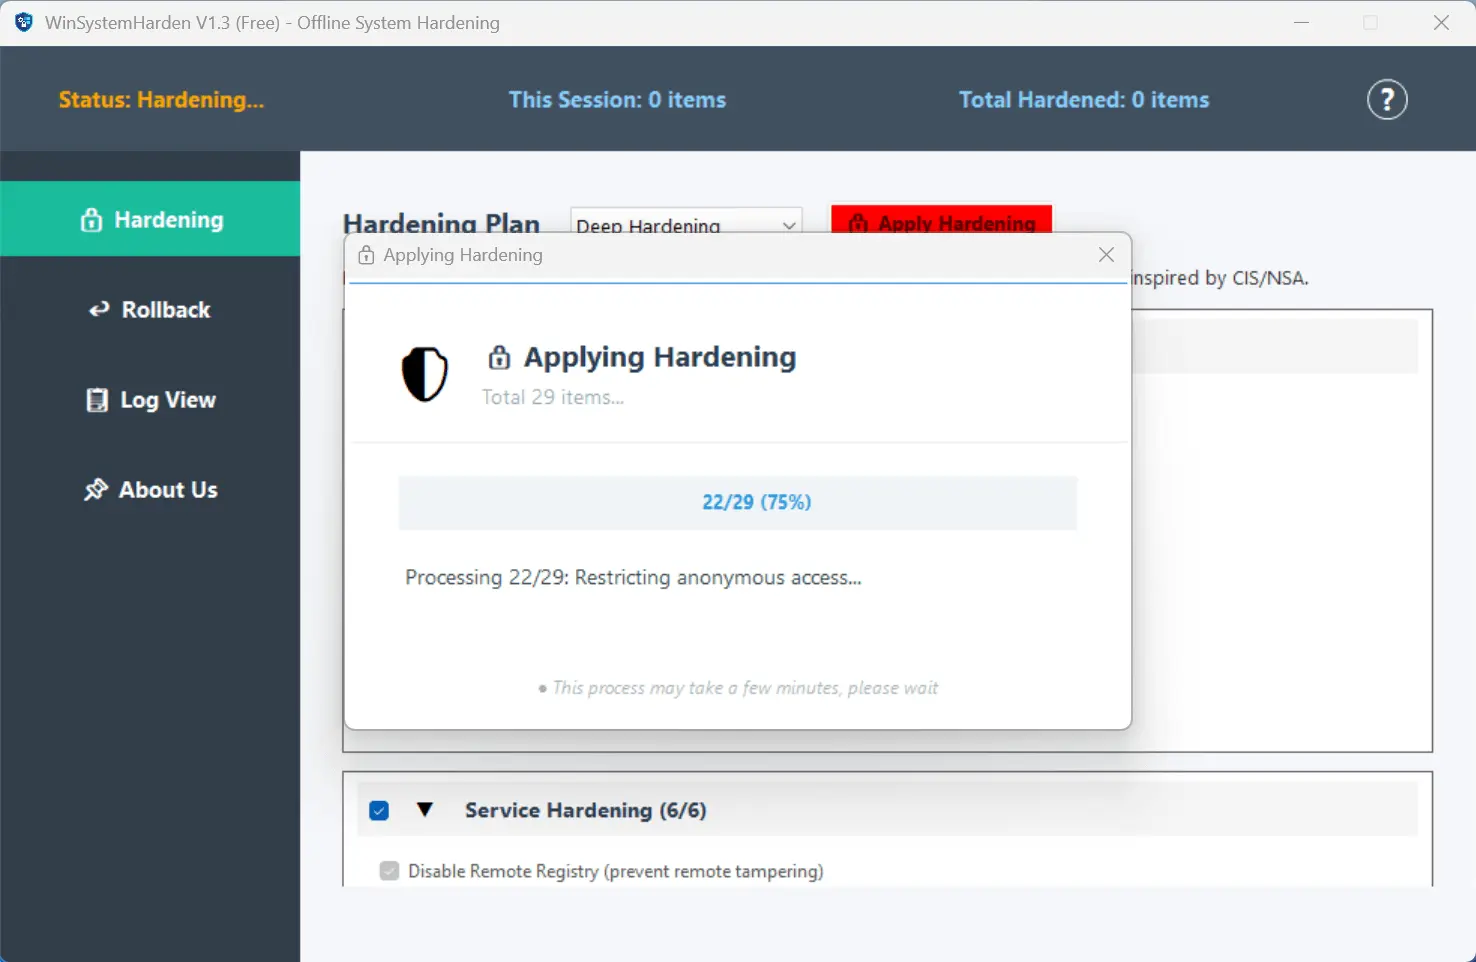This screenshot has height=962, width=1476.
Task: Switch to the Hardening sidebar tab
Action: pyautogui.click(x=150, y=219)
